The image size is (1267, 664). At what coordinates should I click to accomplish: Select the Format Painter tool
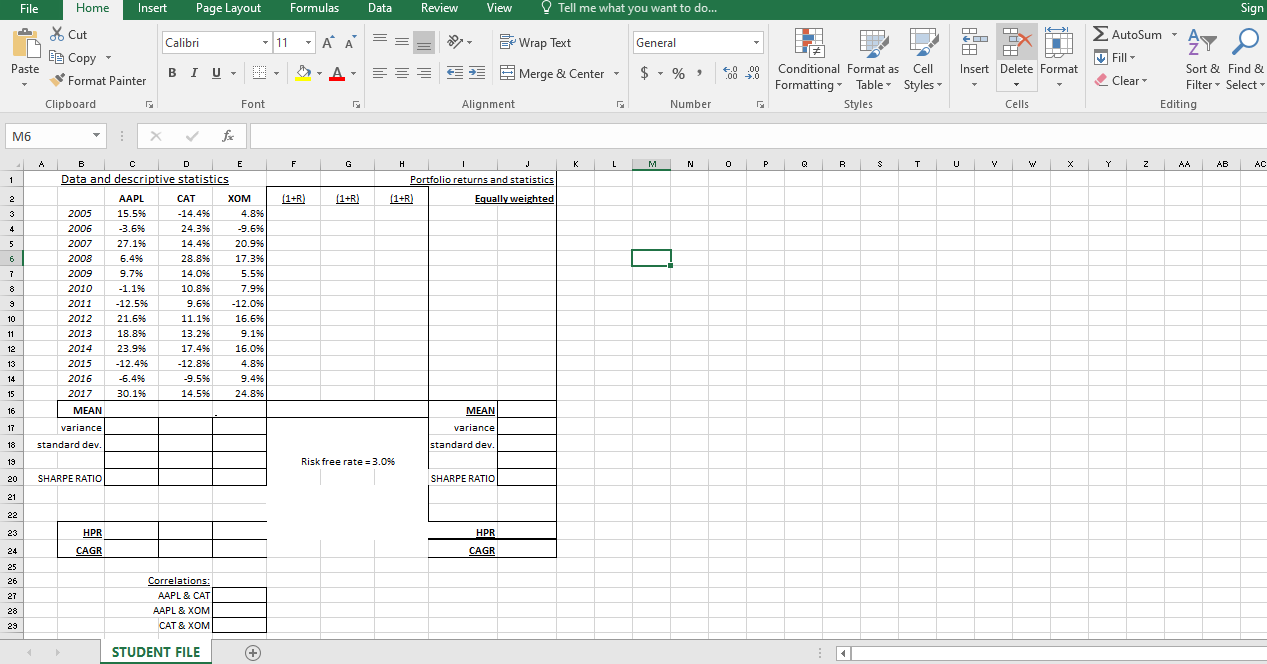(x=98, y=80)
